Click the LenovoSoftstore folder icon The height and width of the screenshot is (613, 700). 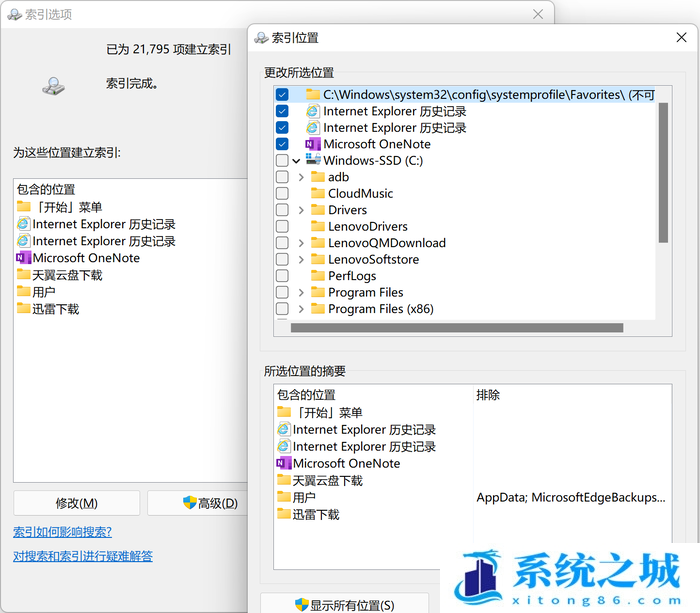318,259
